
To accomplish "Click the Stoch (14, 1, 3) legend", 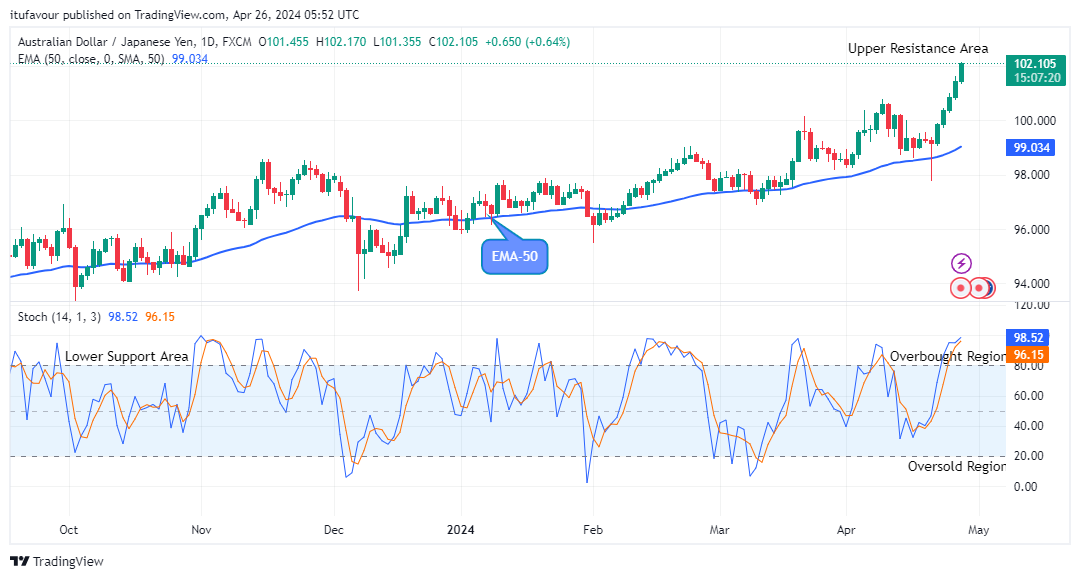I will pyautogui.click(x=59, y=317).
